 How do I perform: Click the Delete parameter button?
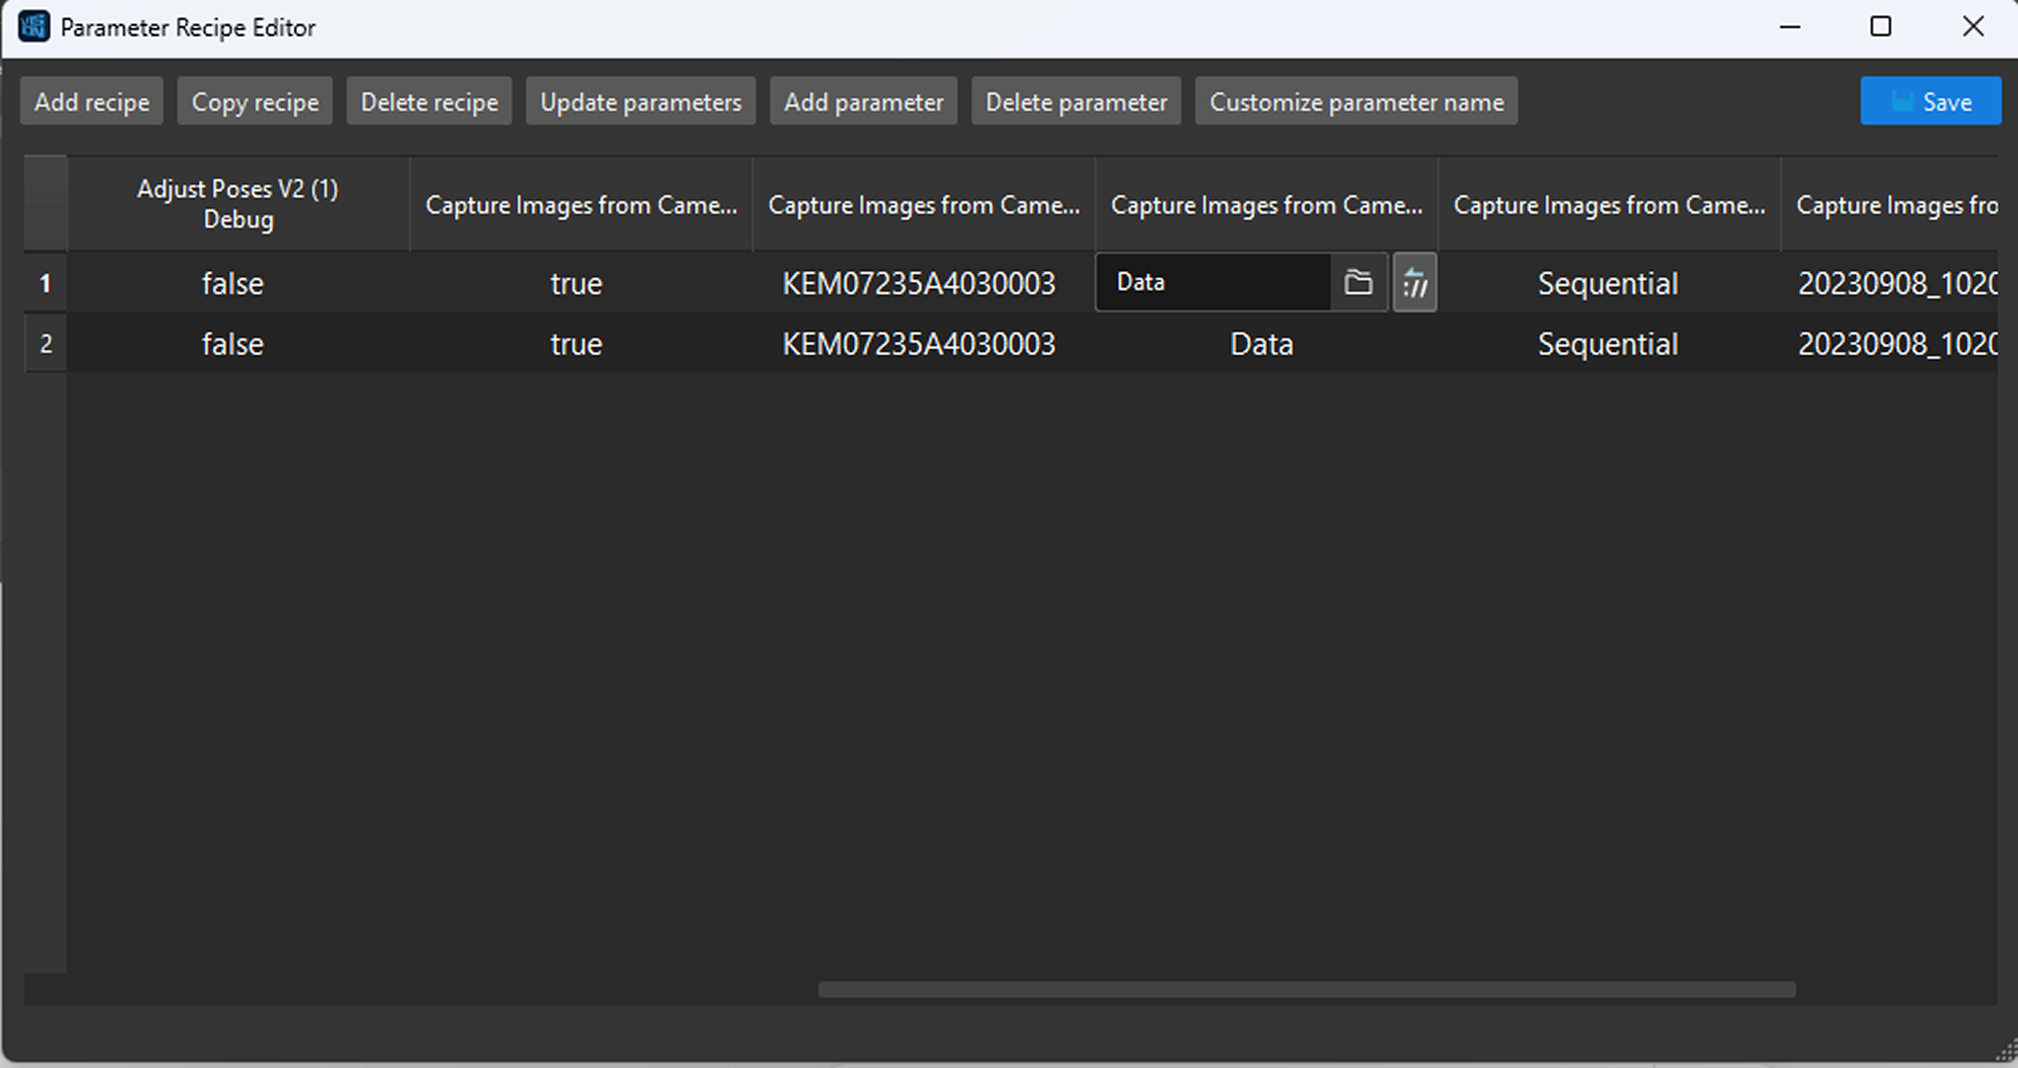[1076, 100]
